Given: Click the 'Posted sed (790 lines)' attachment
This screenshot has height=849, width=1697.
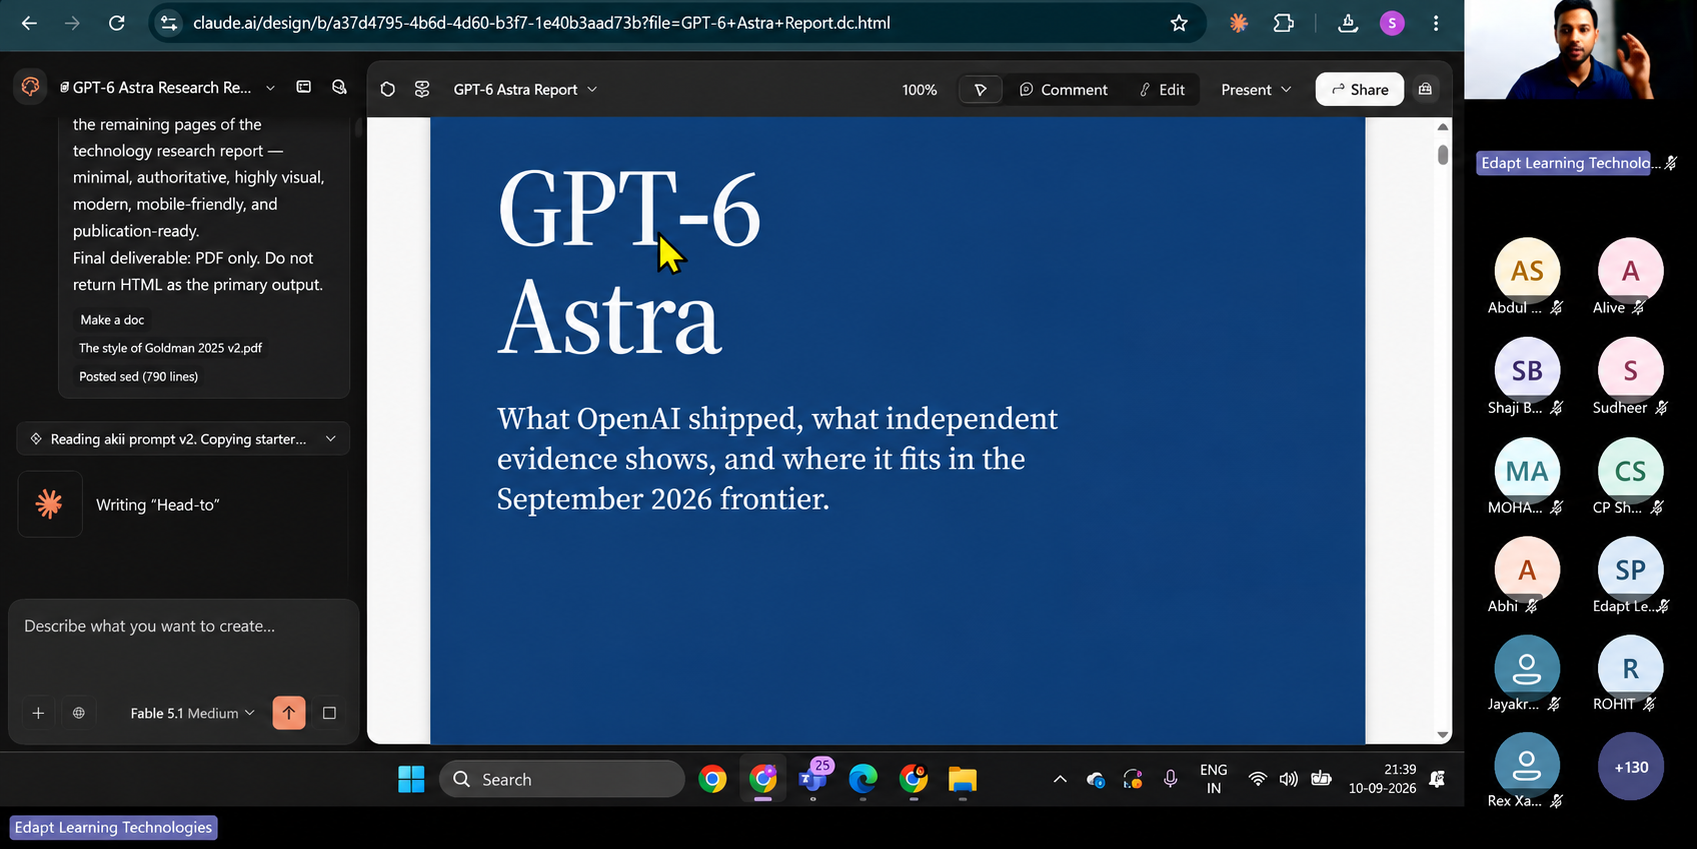Looking at the screenshot, I should [138, 377].
